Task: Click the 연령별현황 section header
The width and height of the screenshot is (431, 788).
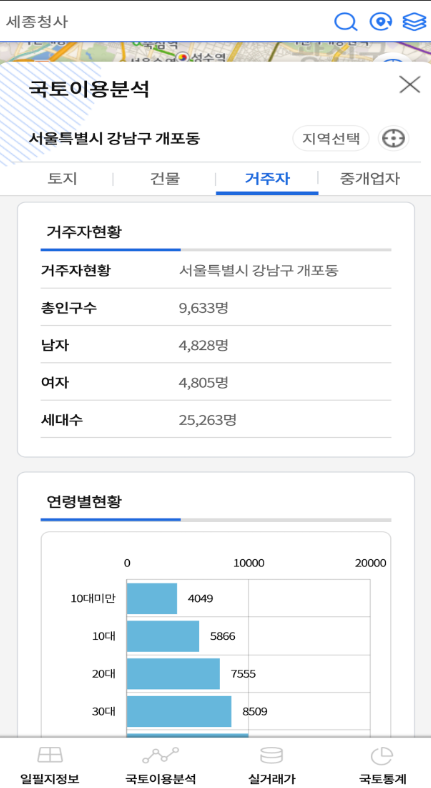Action: coord(84,502)
